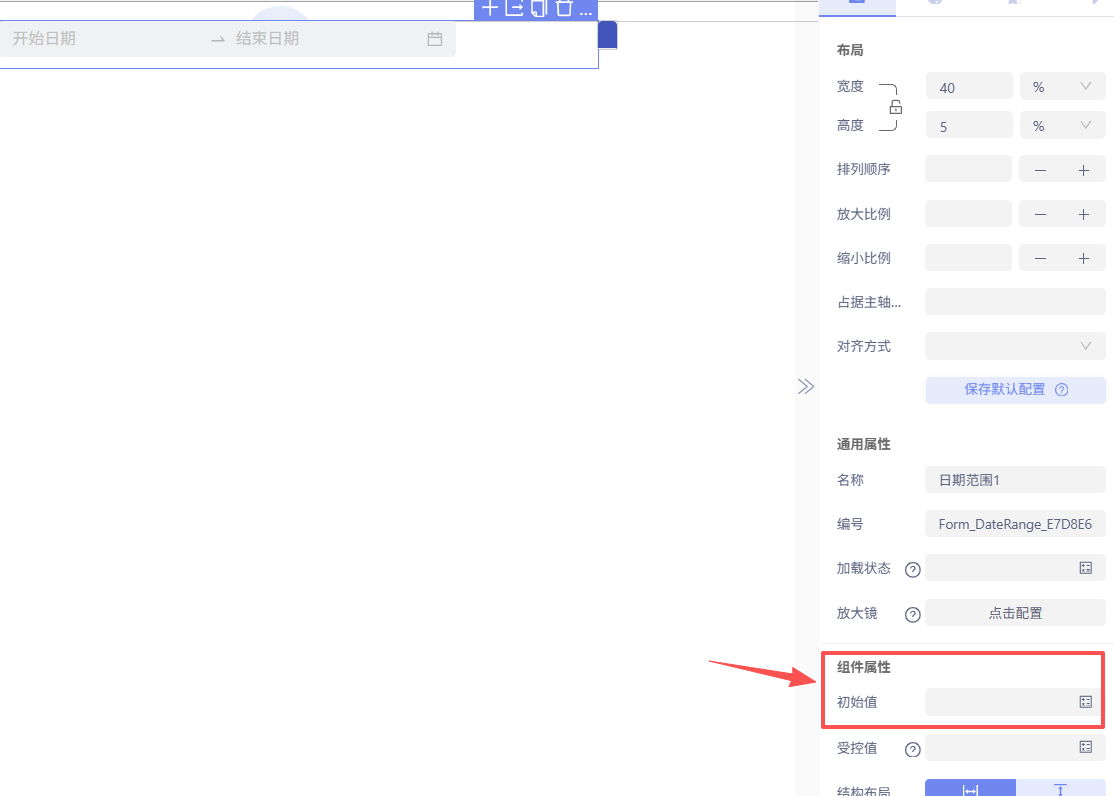
Task: Select the vertical layout option under 结构布局
Action: (1060, 789)
